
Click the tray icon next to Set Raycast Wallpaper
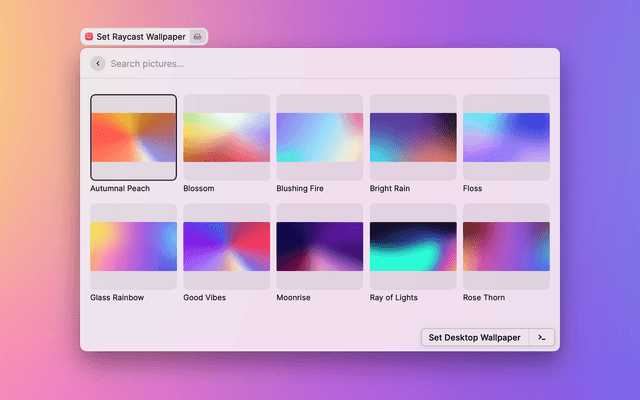[x=198, y=36]
